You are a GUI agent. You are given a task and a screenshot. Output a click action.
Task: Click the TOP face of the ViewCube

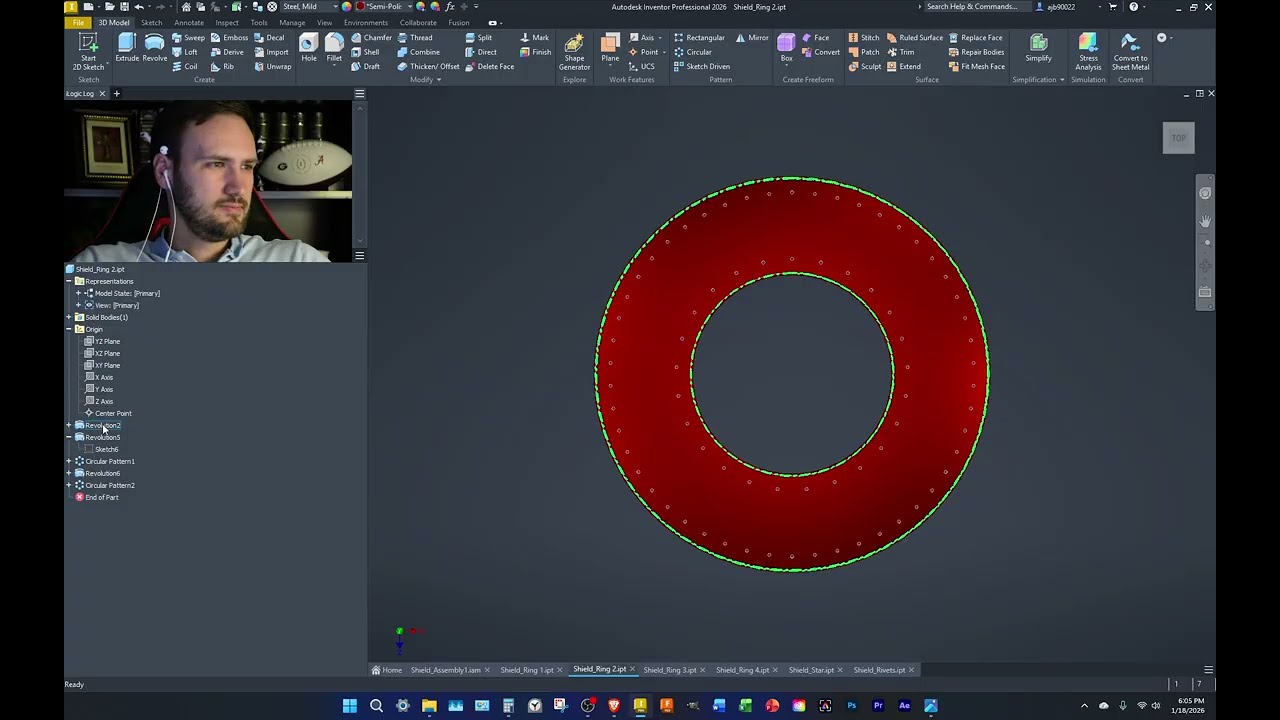tap(1179, 138)
